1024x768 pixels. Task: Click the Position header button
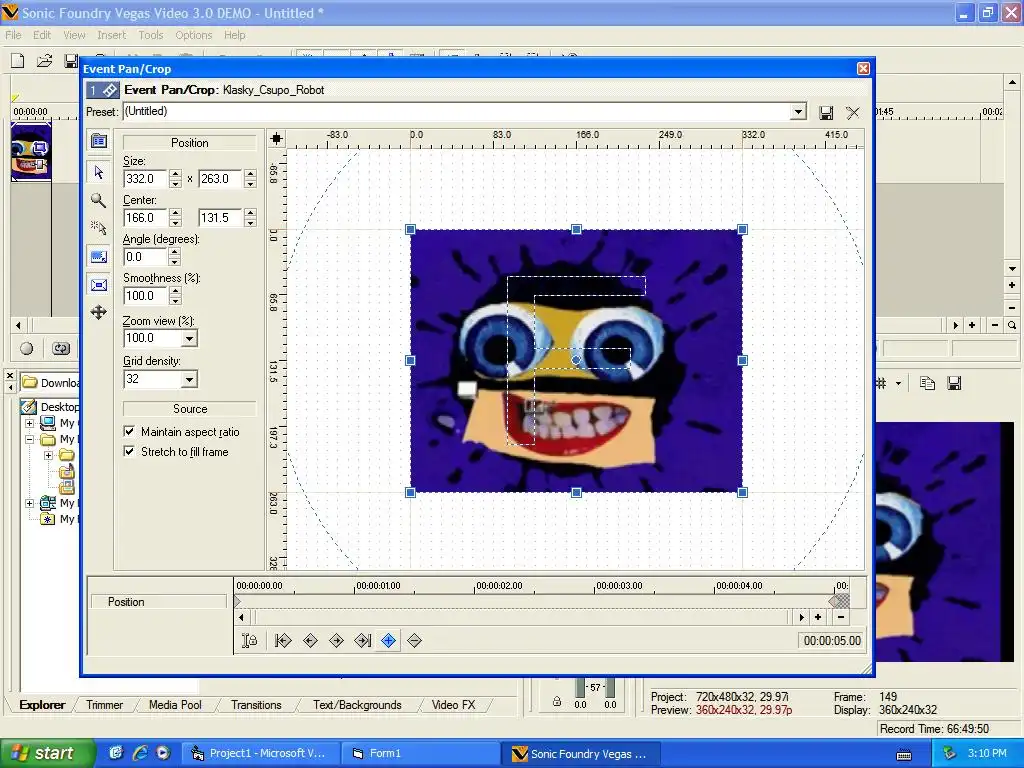189,142
